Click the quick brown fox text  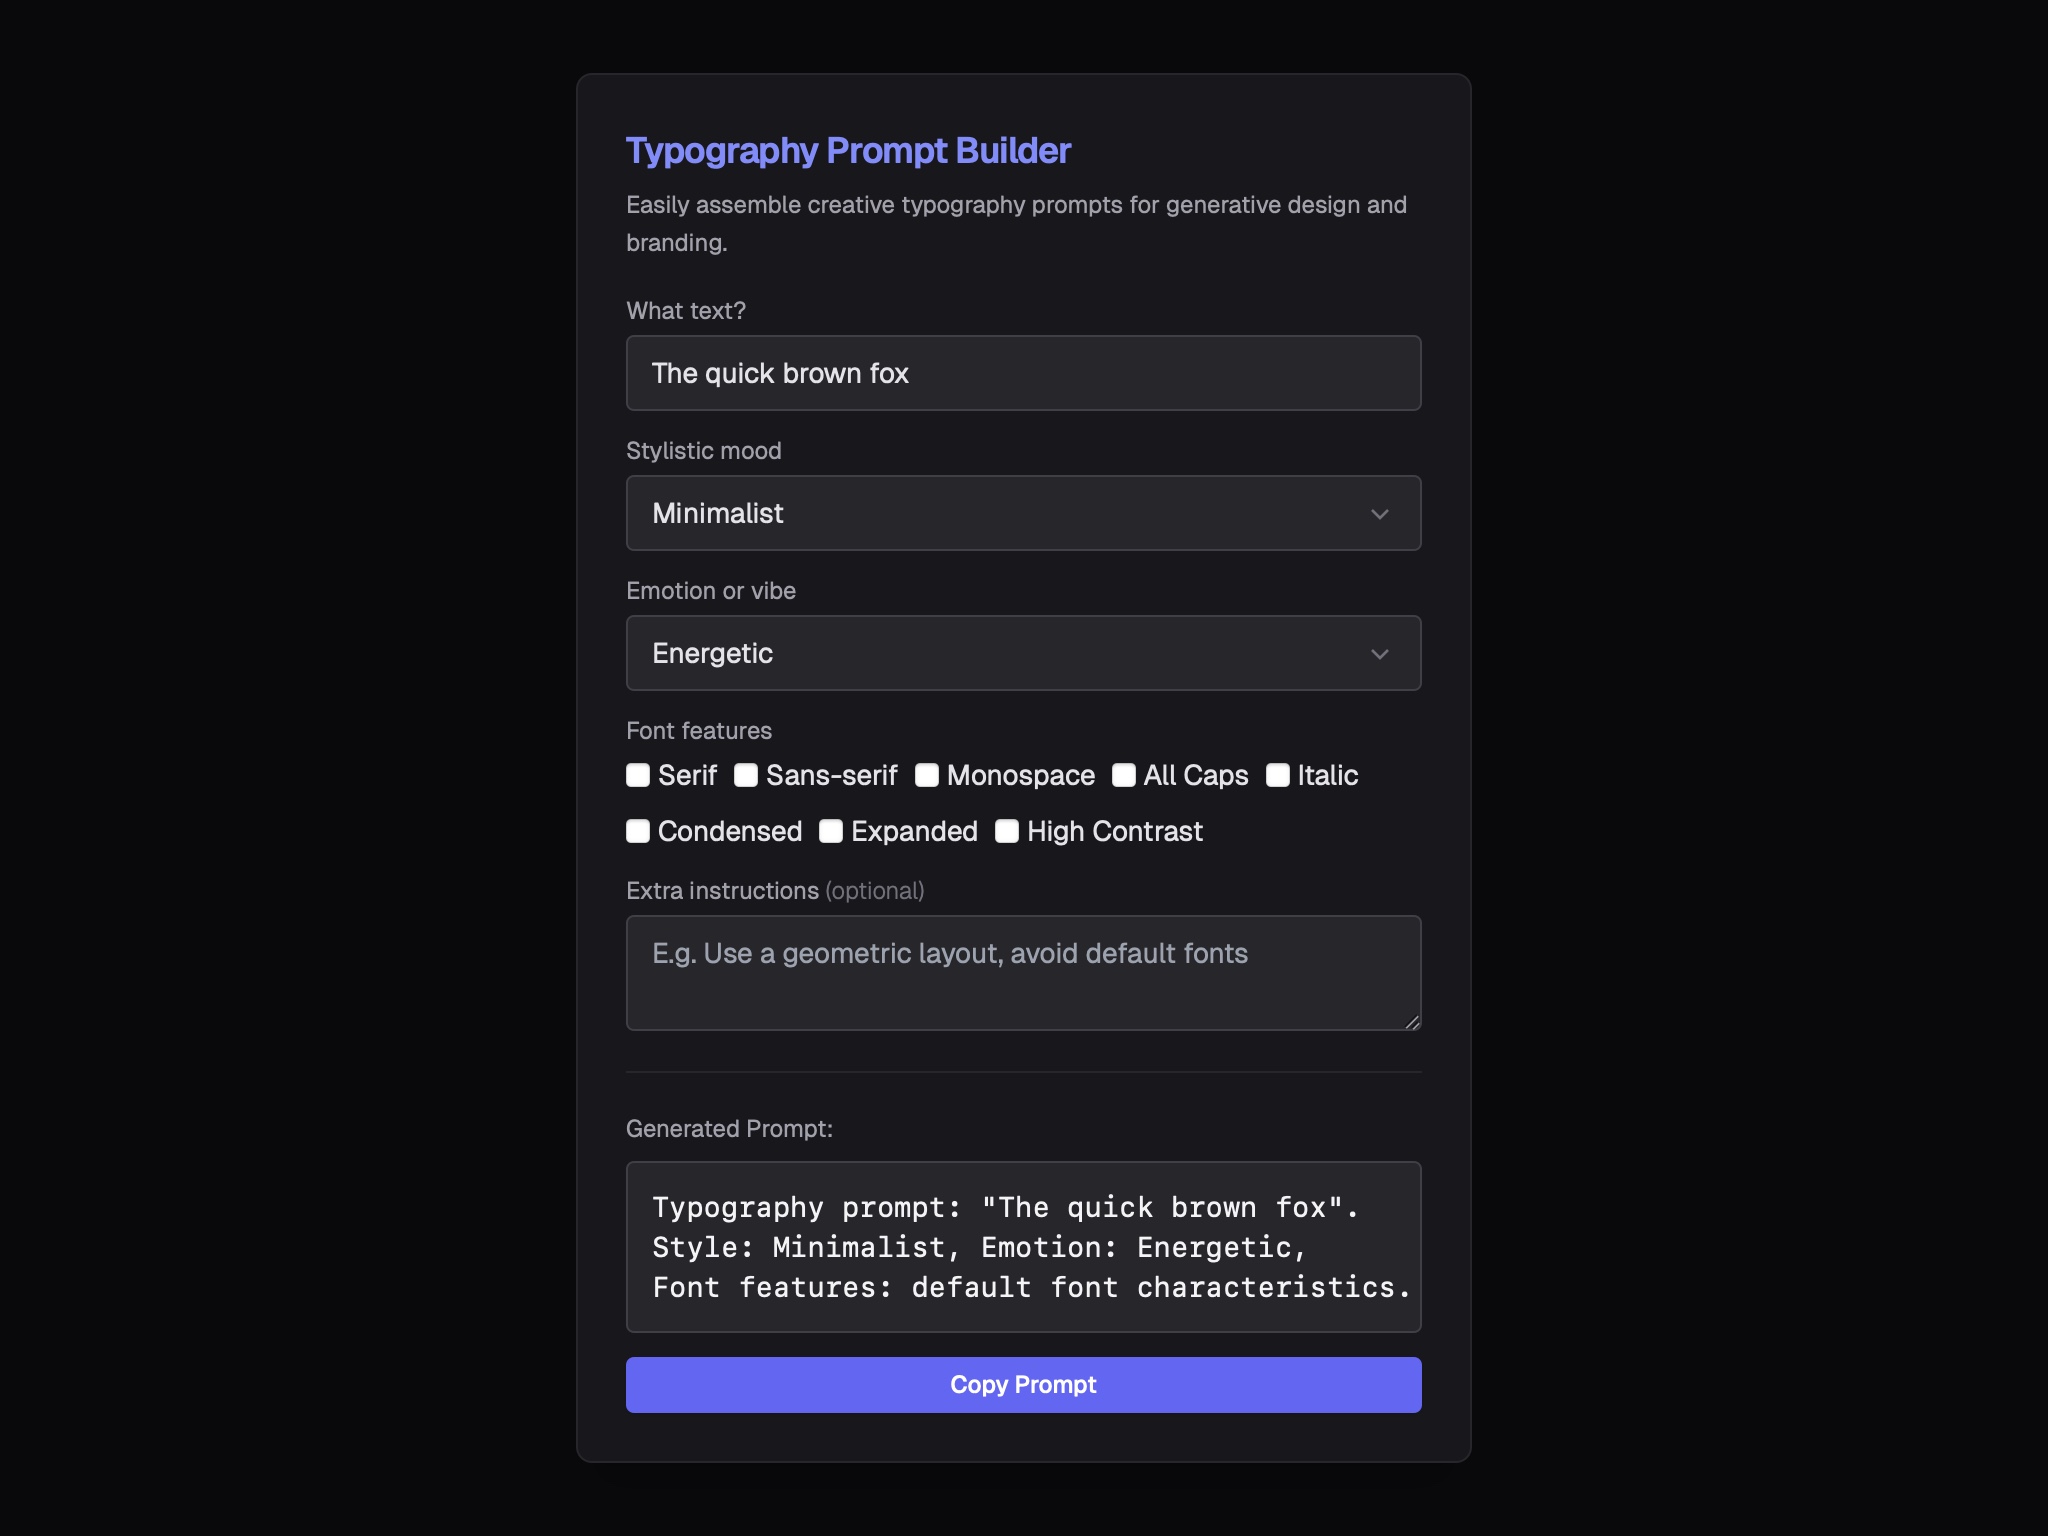tap(781, 372)
